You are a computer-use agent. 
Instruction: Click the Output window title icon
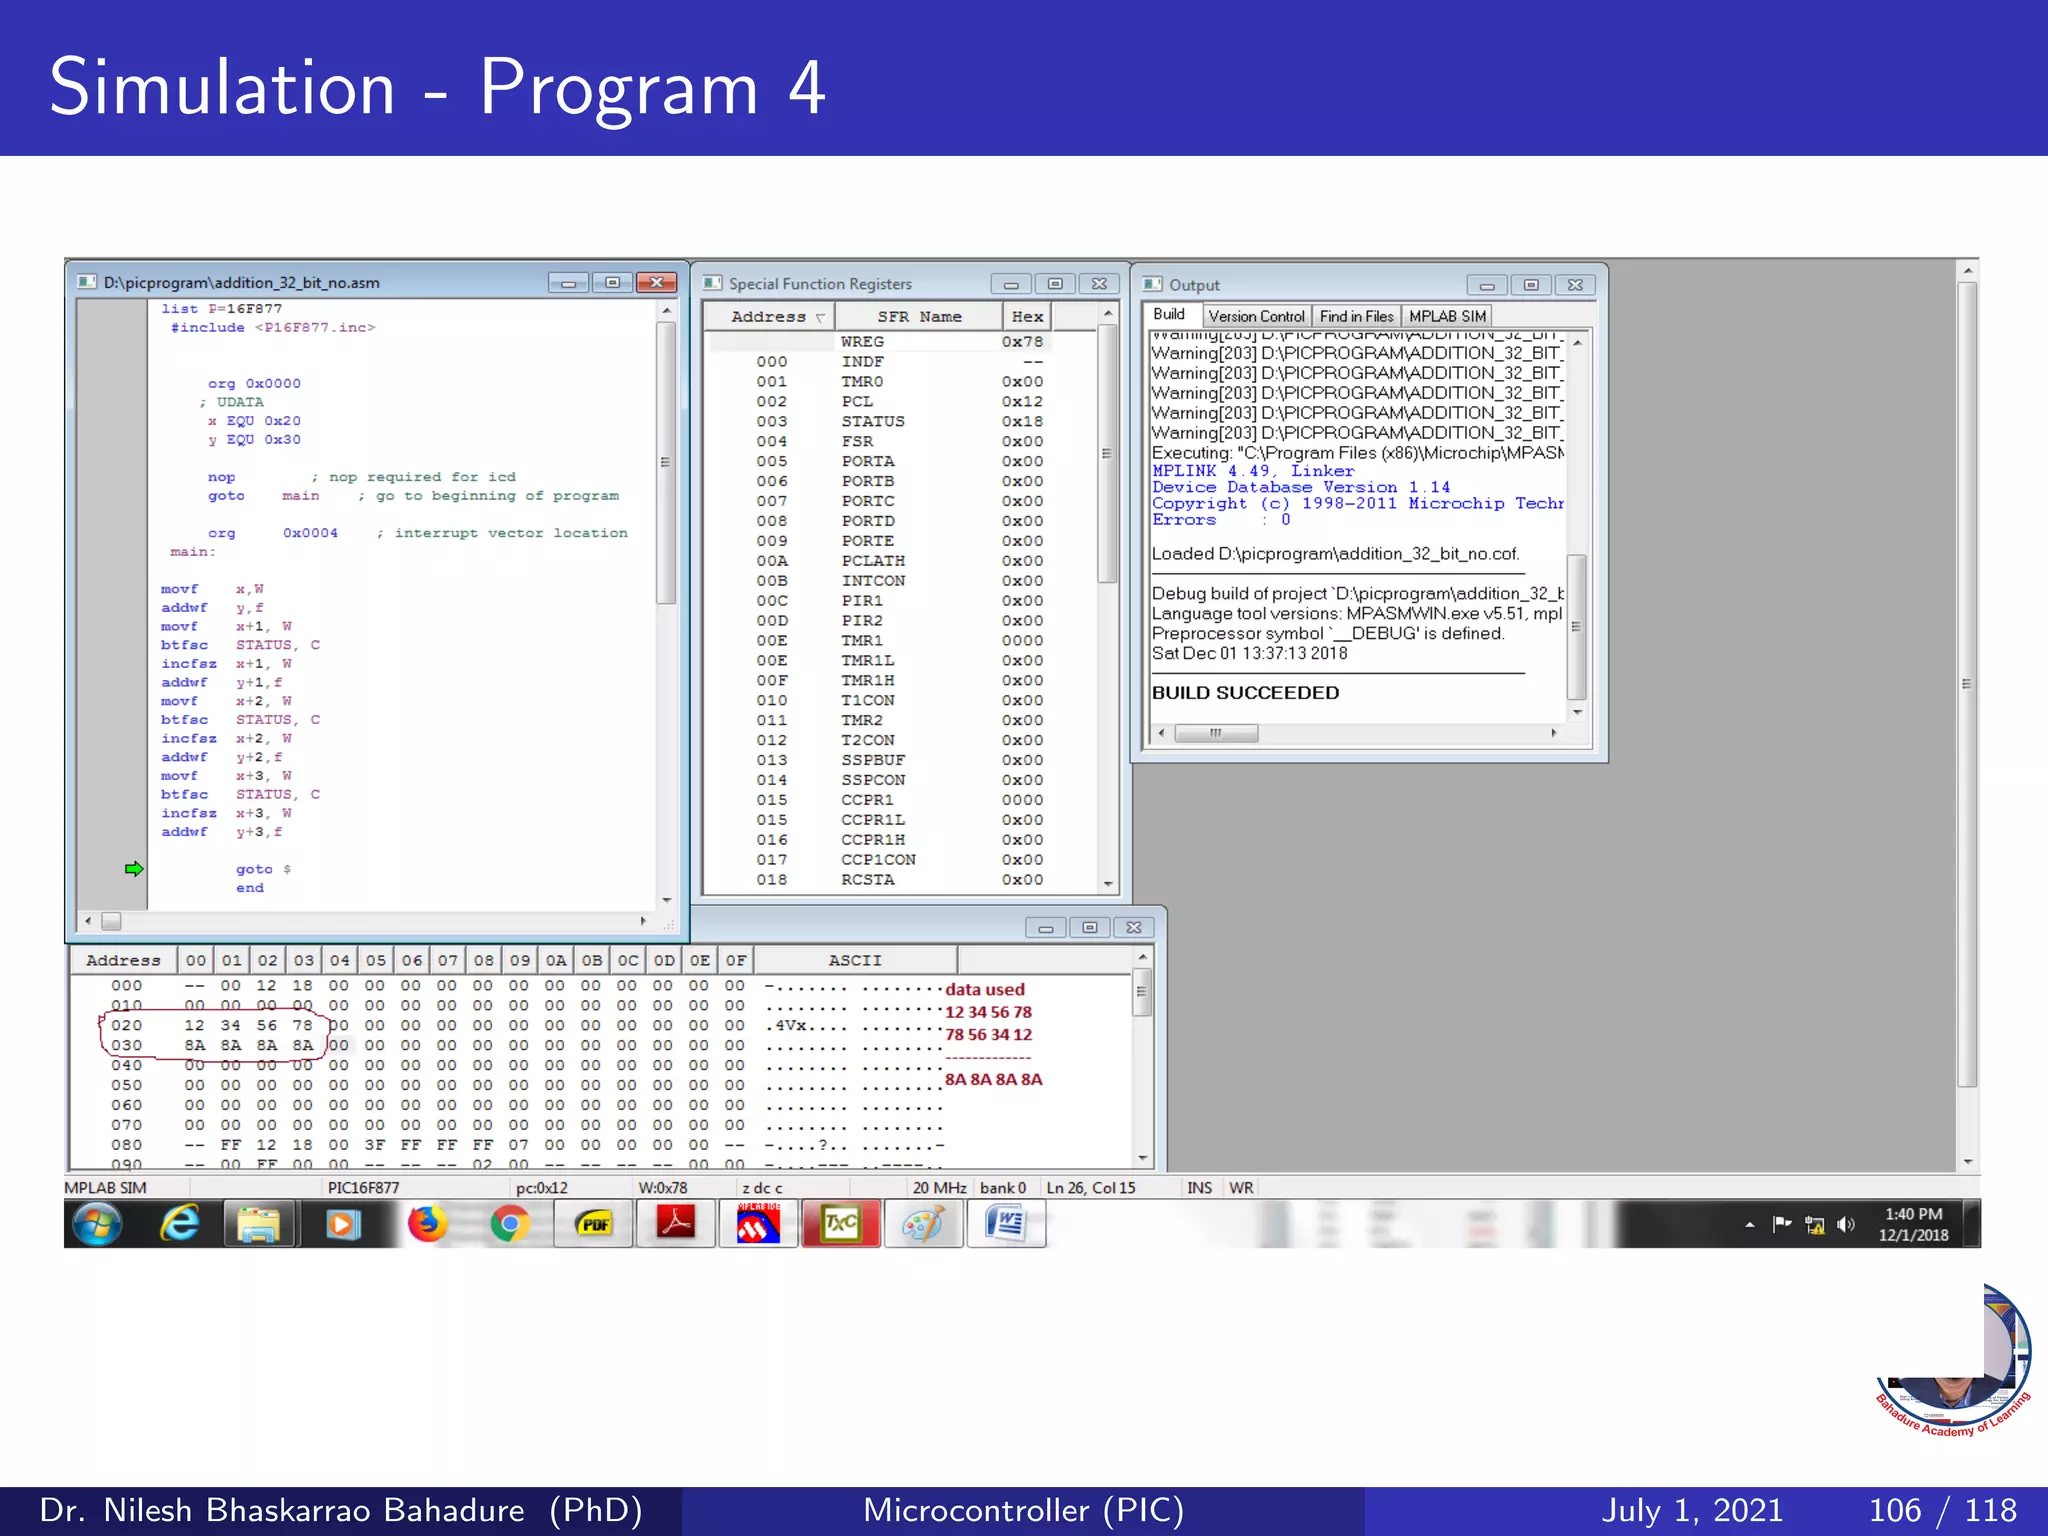(x=1153, y=284)
